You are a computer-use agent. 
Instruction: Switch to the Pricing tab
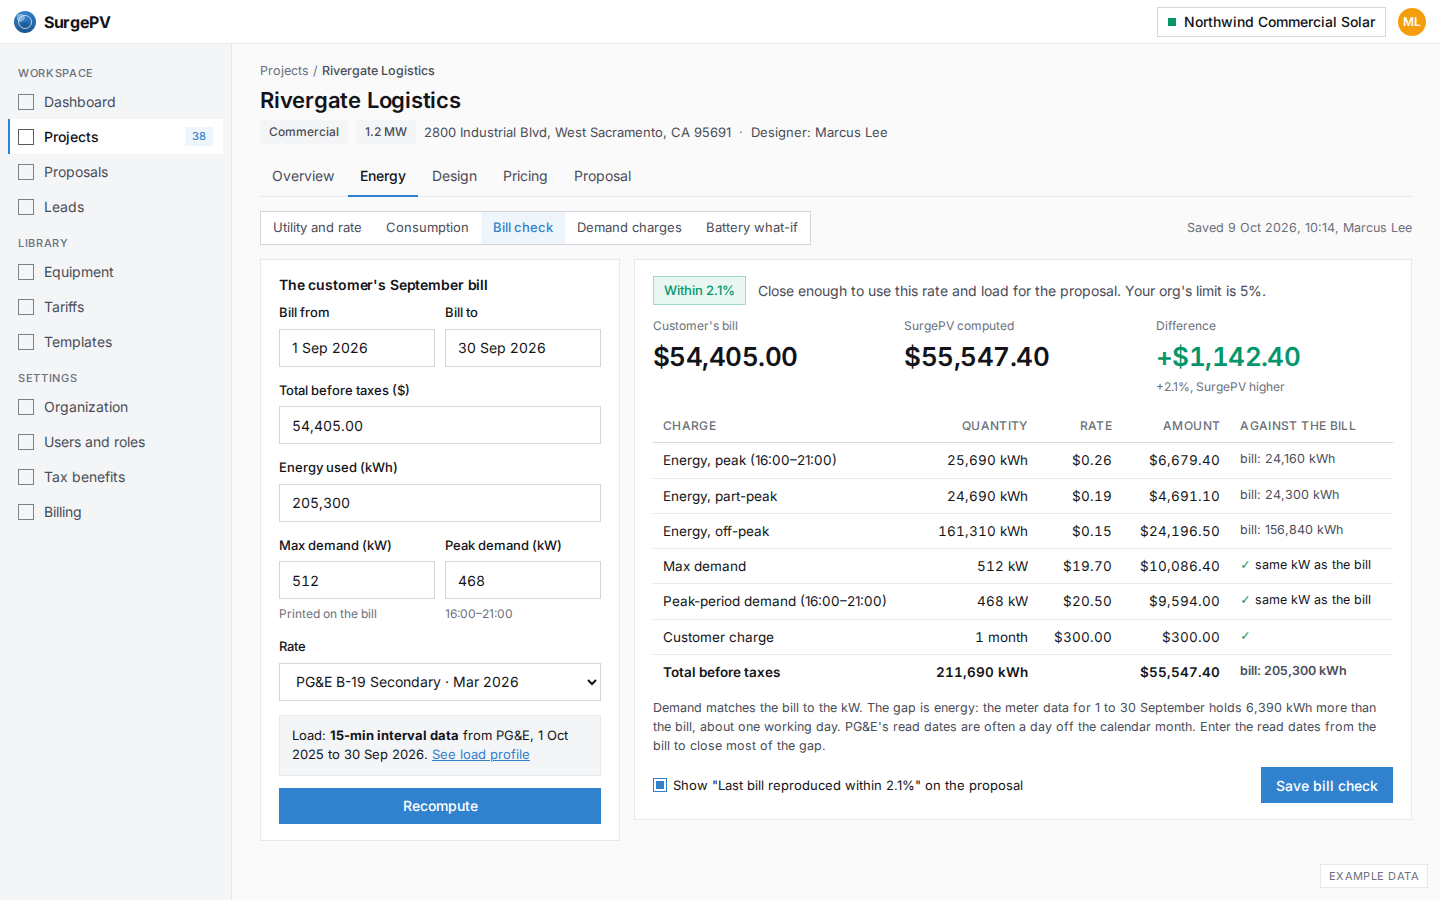tap(525, 176)
